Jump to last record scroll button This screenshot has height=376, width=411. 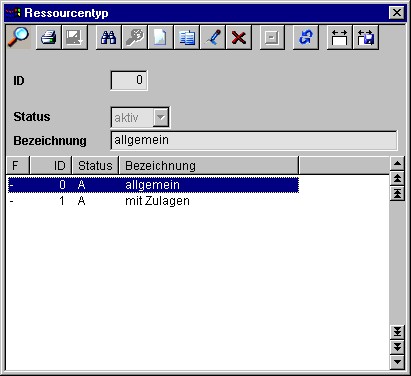[x=397, y=332]
